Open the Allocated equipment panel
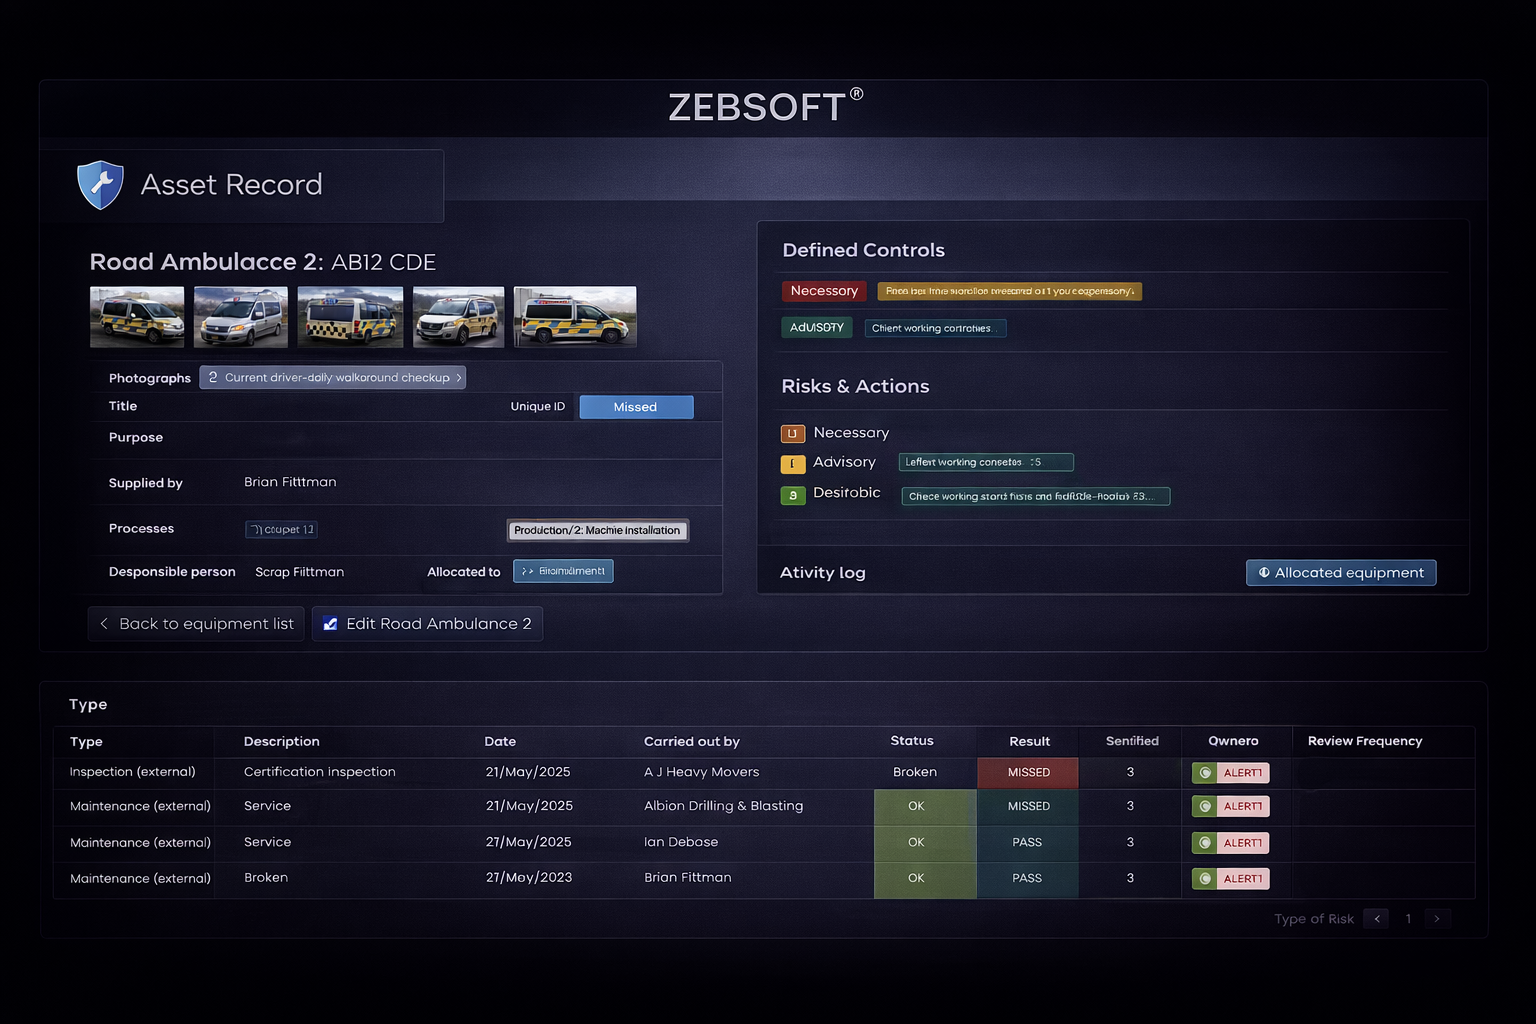 click(x=1341, y=573)
